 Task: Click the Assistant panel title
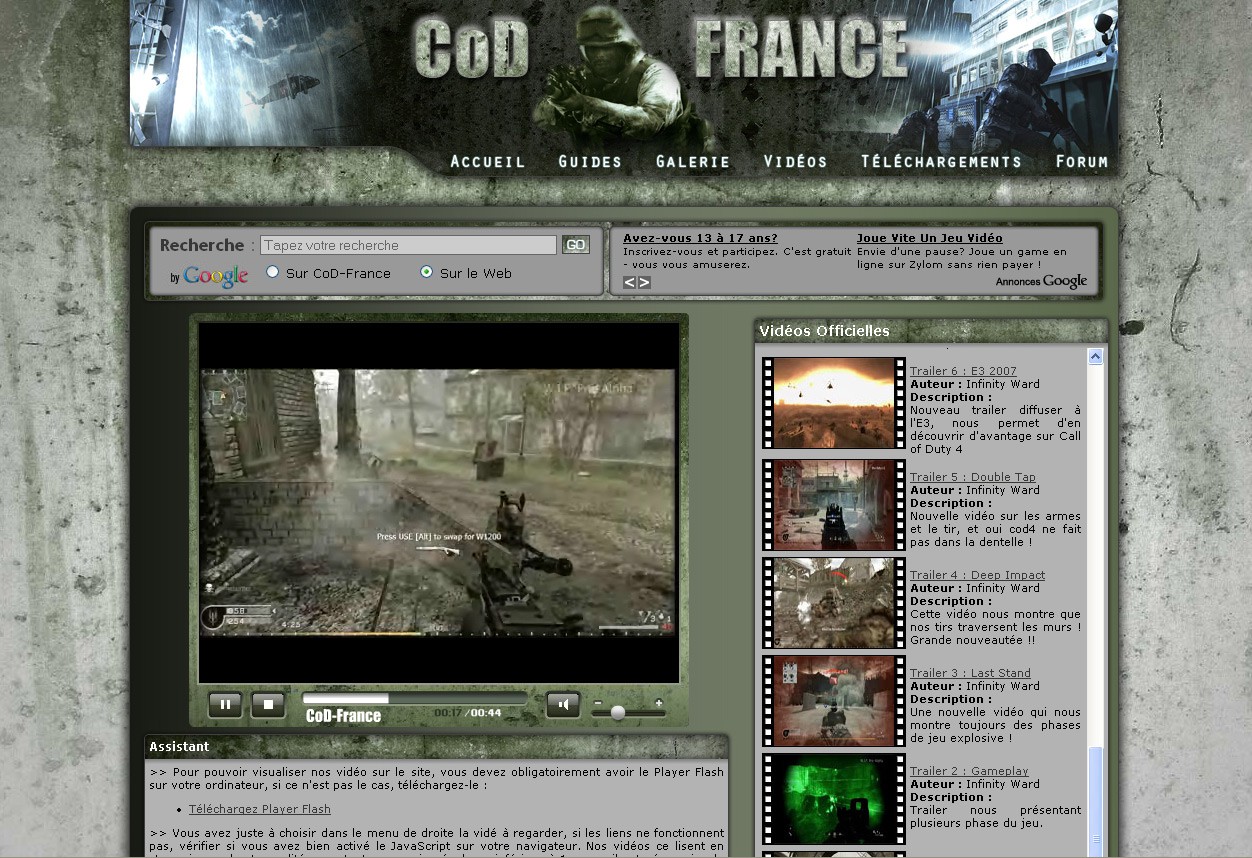click(x=179, y=746)
